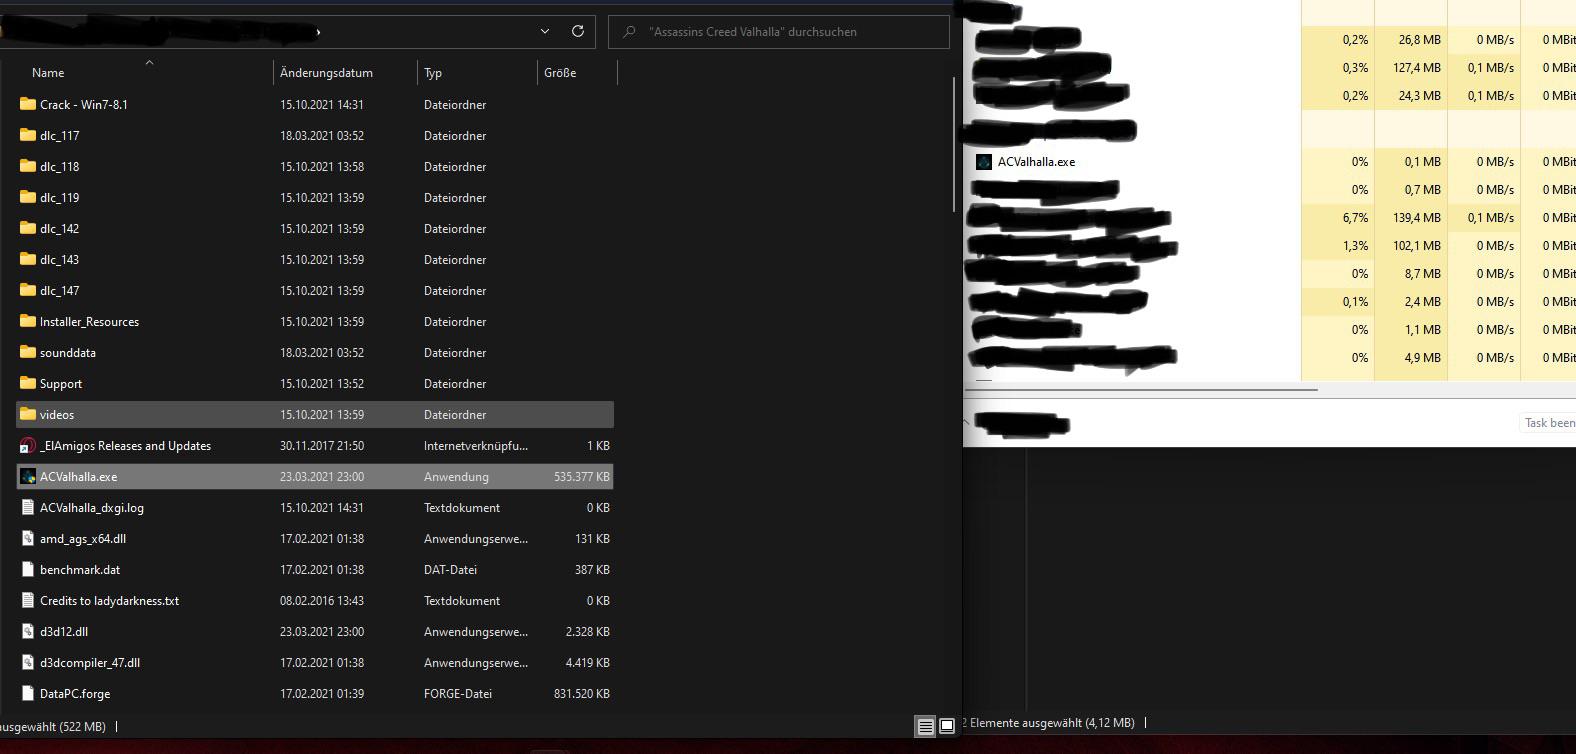Select the amd_ags_x64.dll file icon
Screen dimensions: 1576x754
[28, 538]
